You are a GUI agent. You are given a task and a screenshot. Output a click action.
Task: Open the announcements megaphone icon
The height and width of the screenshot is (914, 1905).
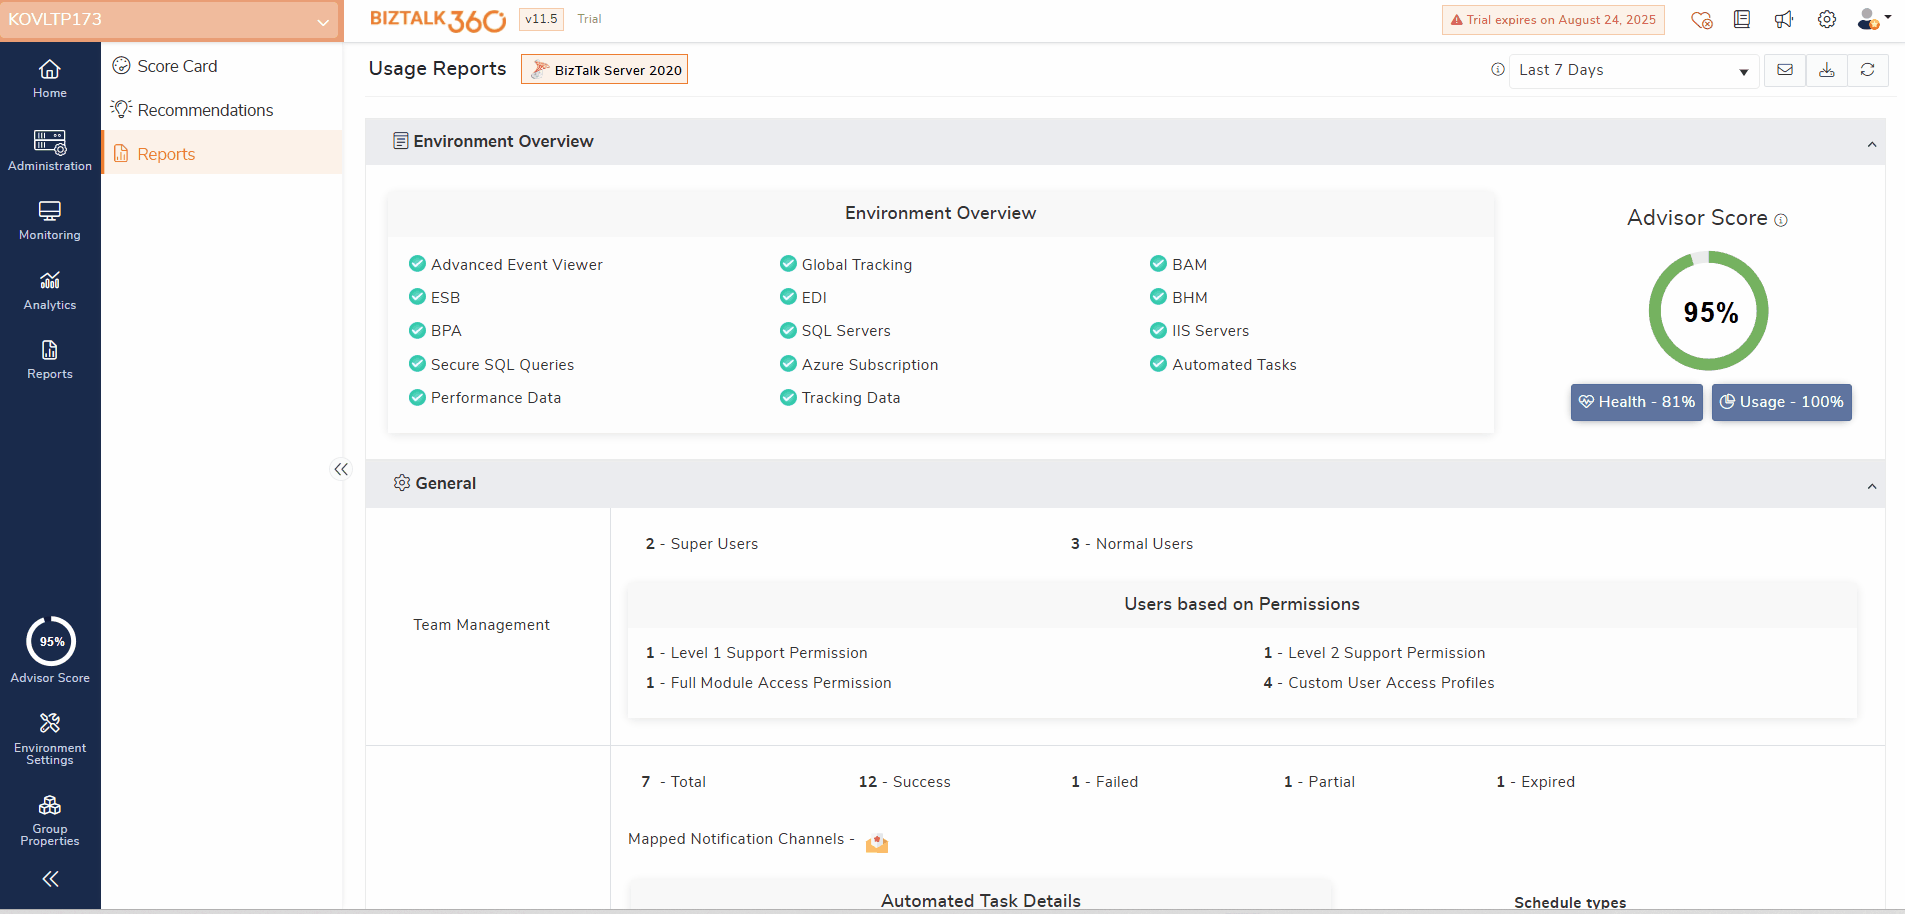(x=1784, y=19)
